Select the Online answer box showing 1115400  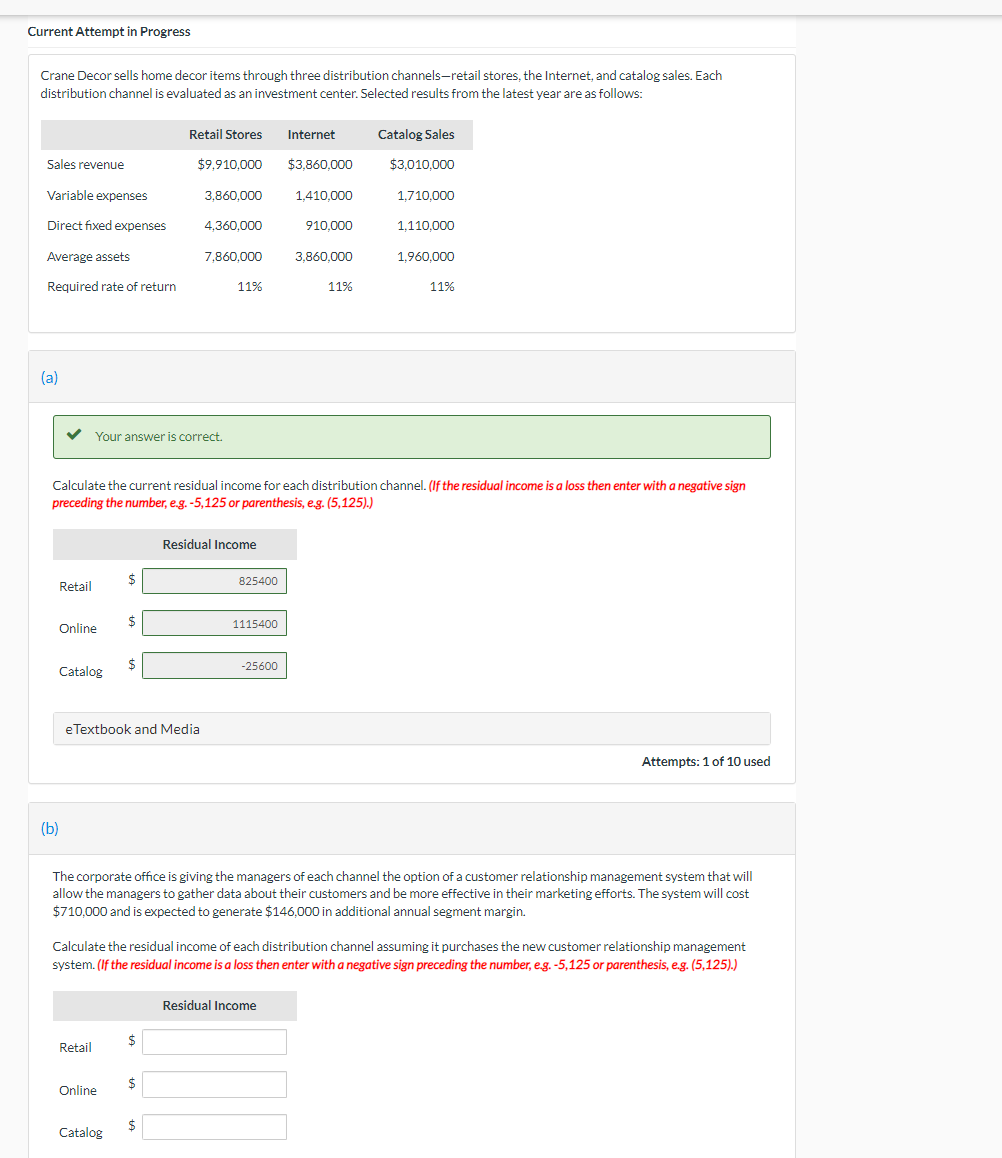pos(214,623)
